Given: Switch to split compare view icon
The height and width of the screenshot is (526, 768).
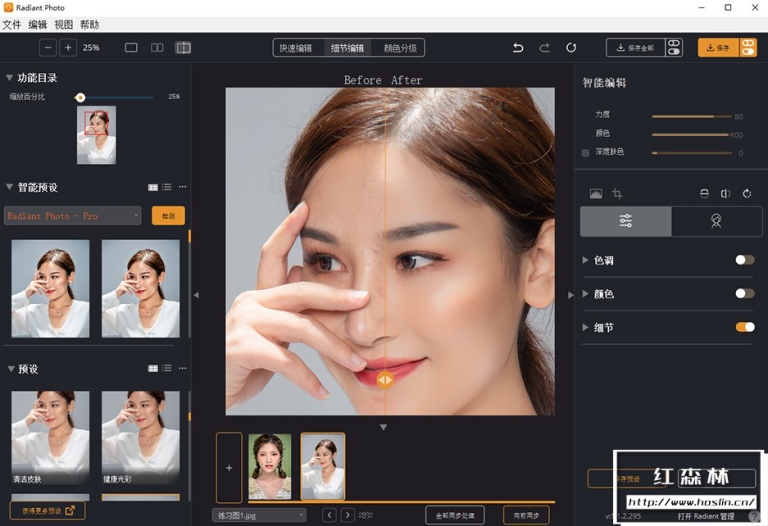Looking at the screenshot, I should click(183, 48).
